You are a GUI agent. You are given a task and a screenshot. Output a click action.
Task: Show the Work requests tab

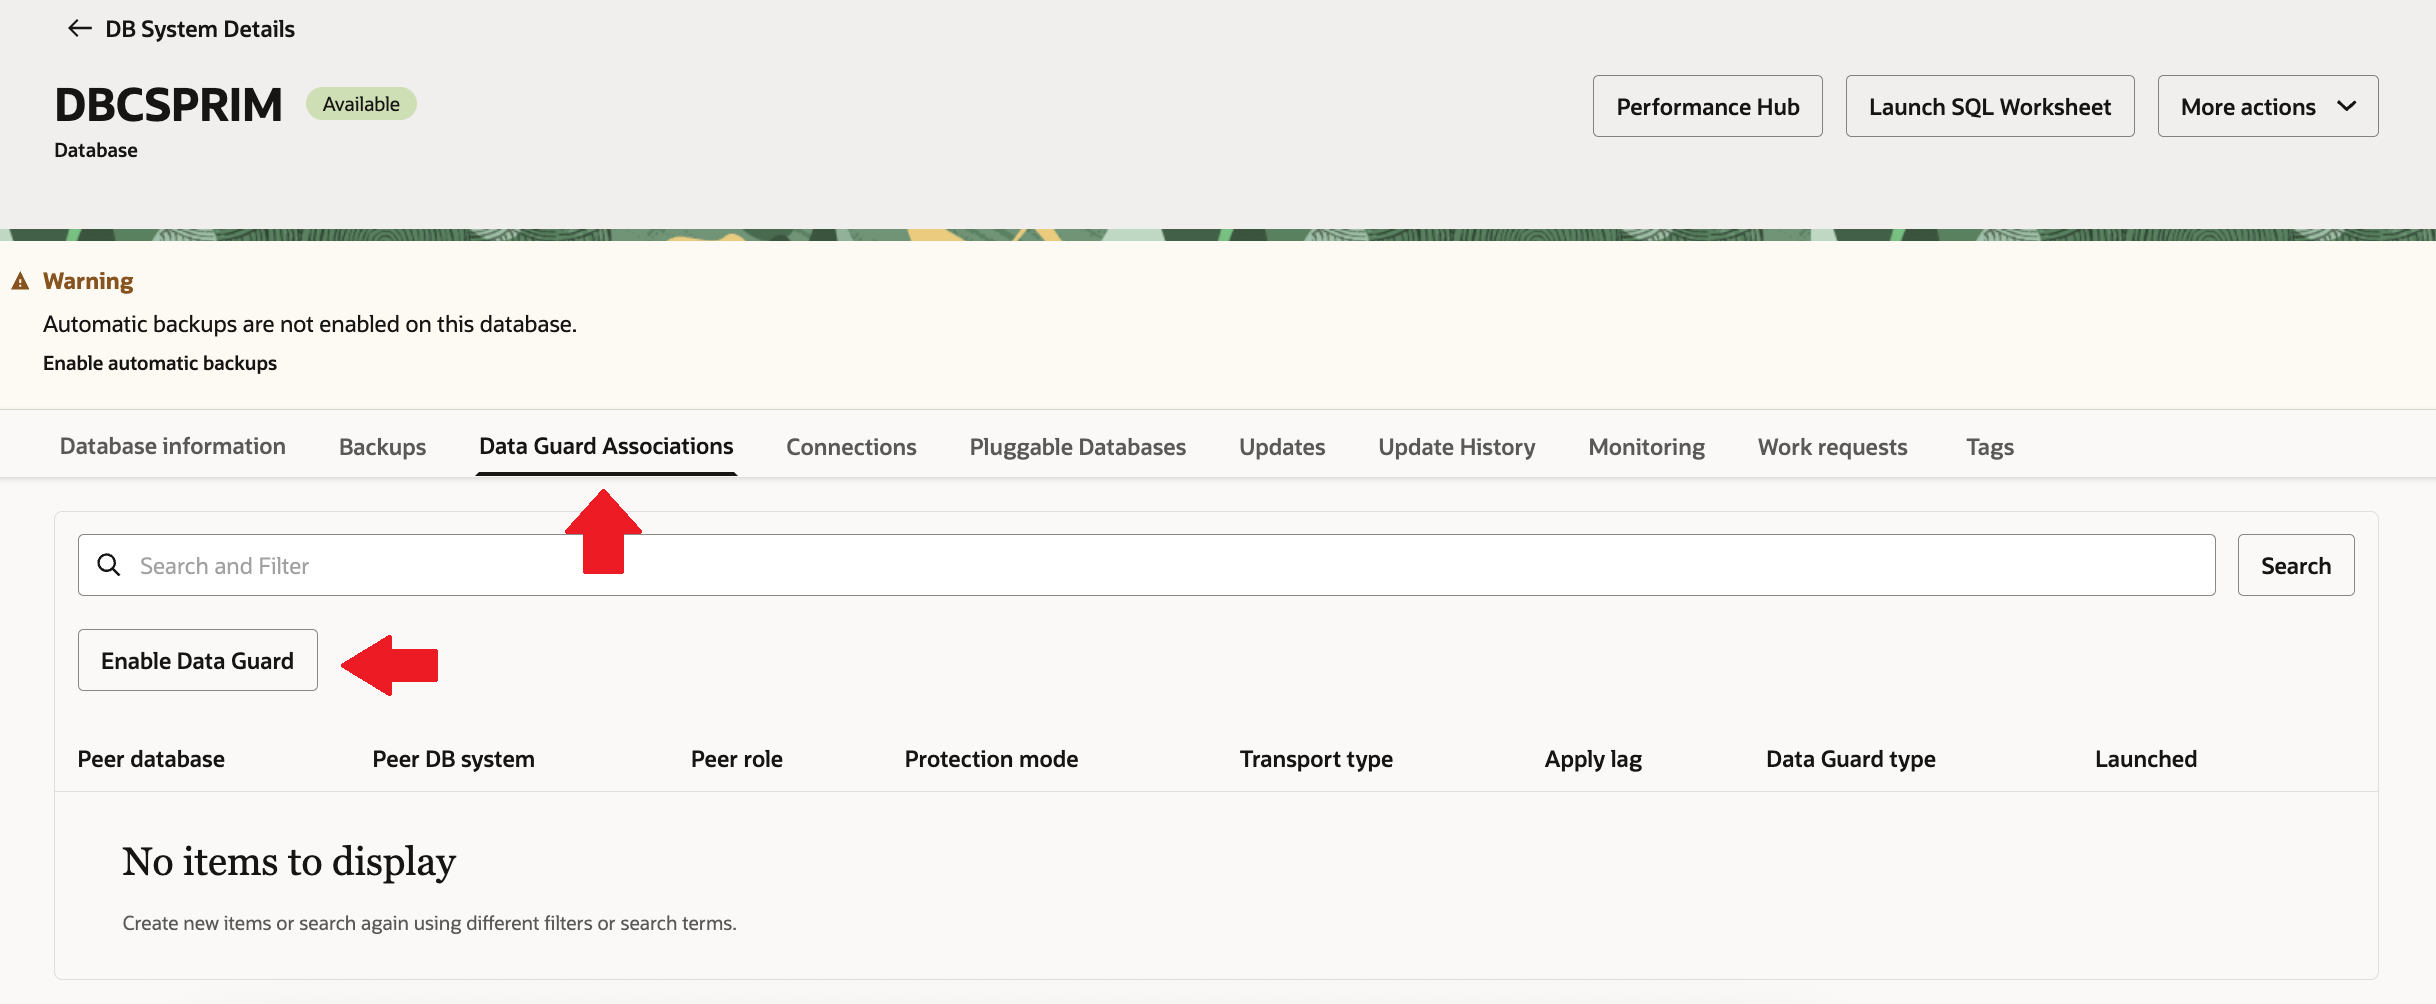point(1832,447)
